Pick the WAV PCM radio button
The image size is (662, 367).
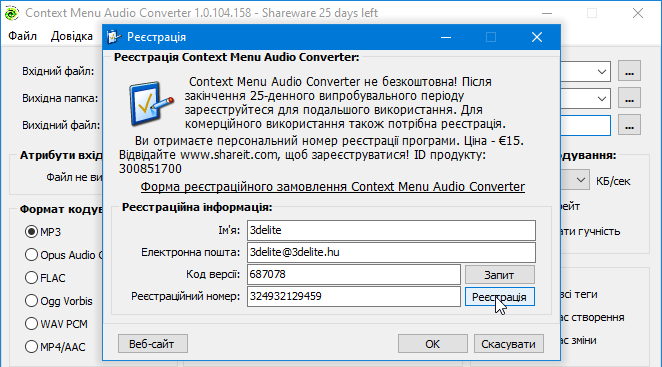(x=31, y=324)
